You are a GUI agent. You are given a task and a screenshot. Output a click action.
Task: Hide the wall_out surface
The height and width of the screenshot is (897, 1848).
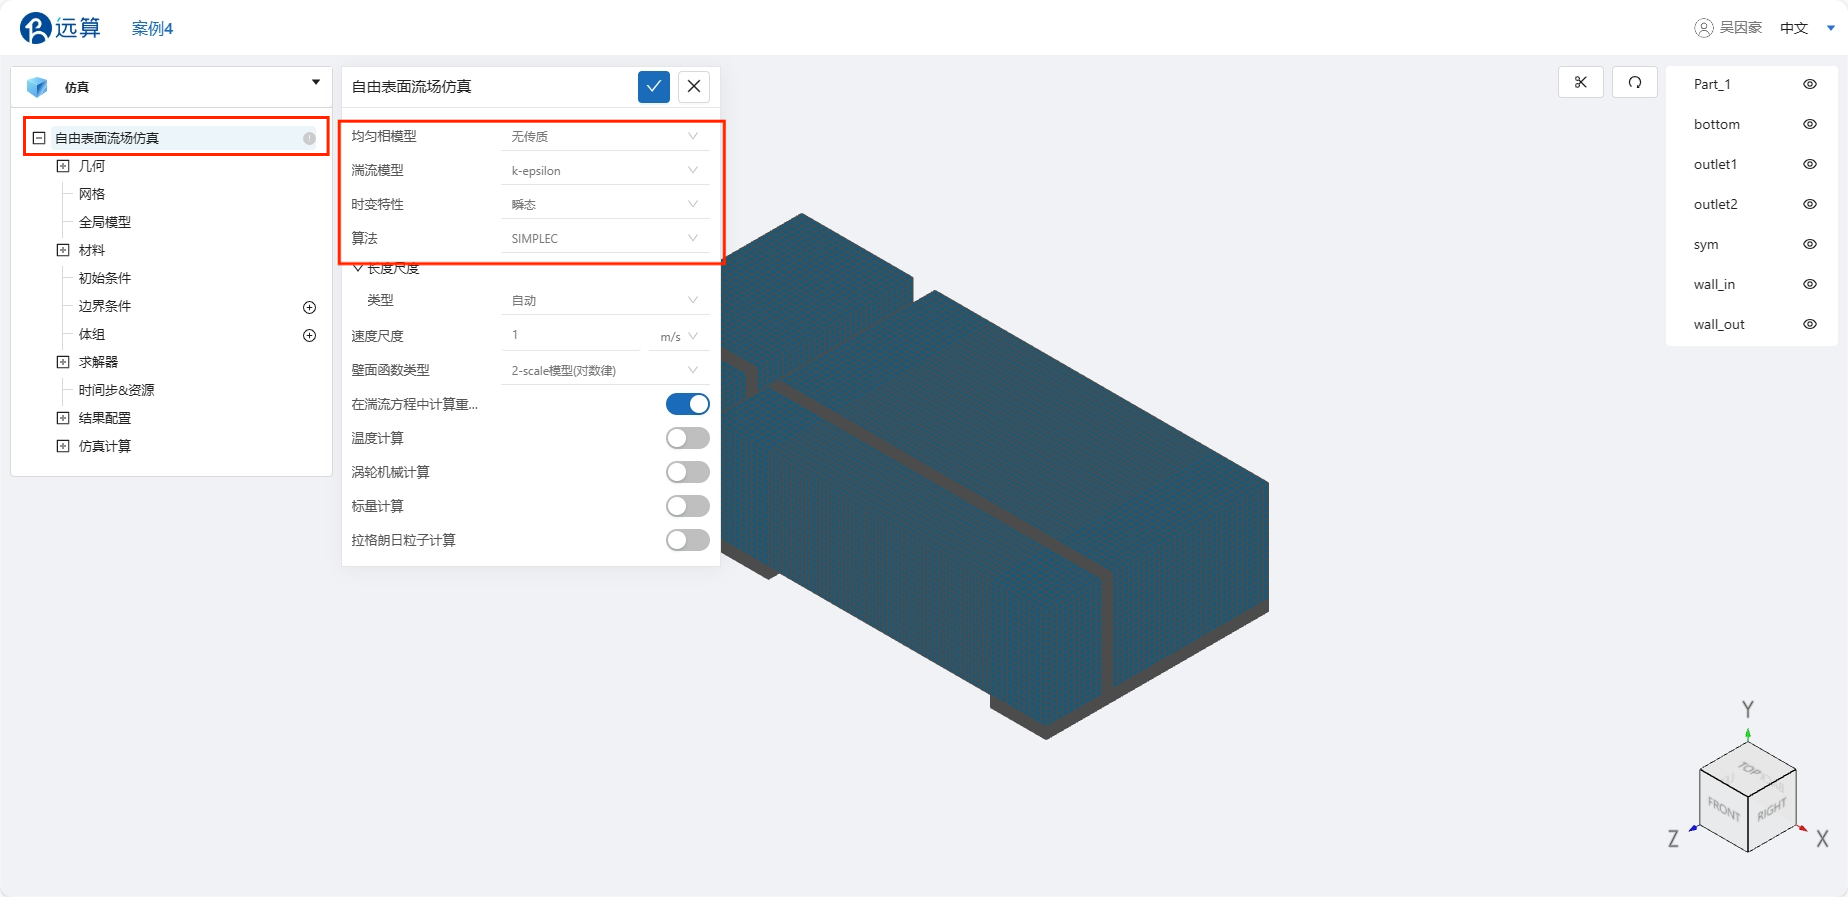1810,324
